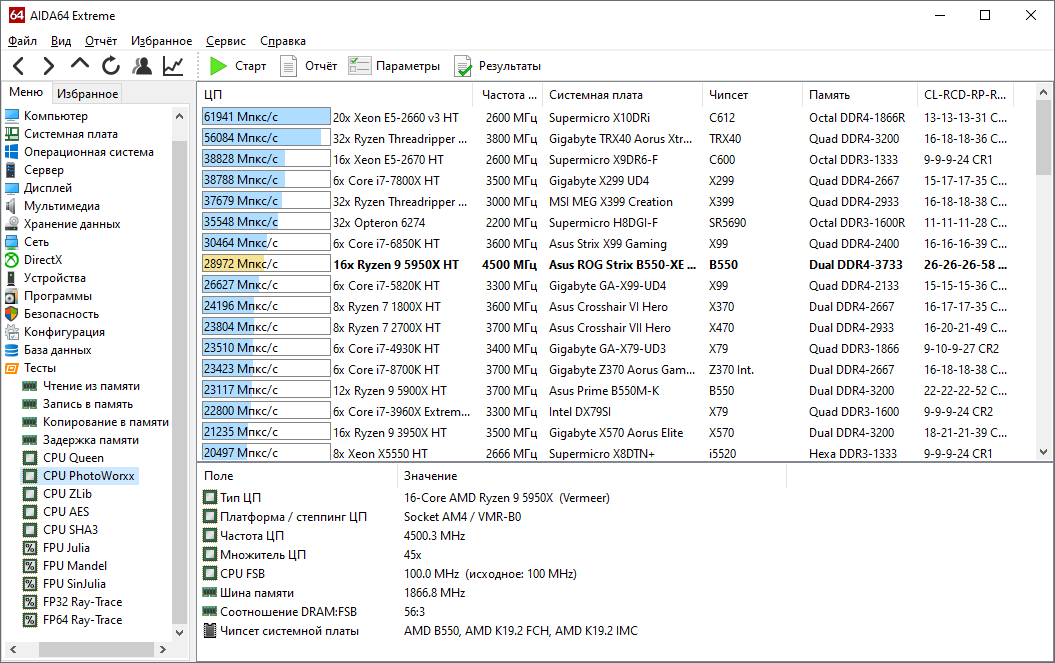
Task: Open the Вид menu
Action: (61, 41)
